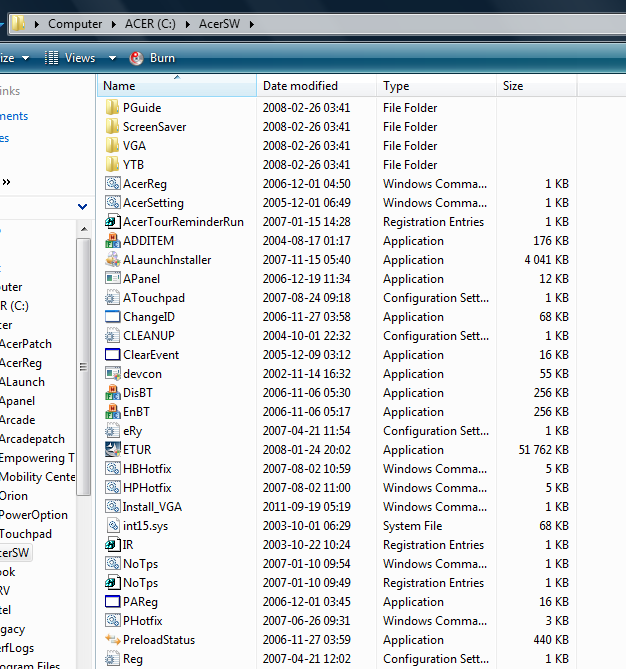Image resolution: width=626 pixels, height=669 pixels.
Task: Select the NoTps Registration Entries file
Action: click(x=140, y=583)
